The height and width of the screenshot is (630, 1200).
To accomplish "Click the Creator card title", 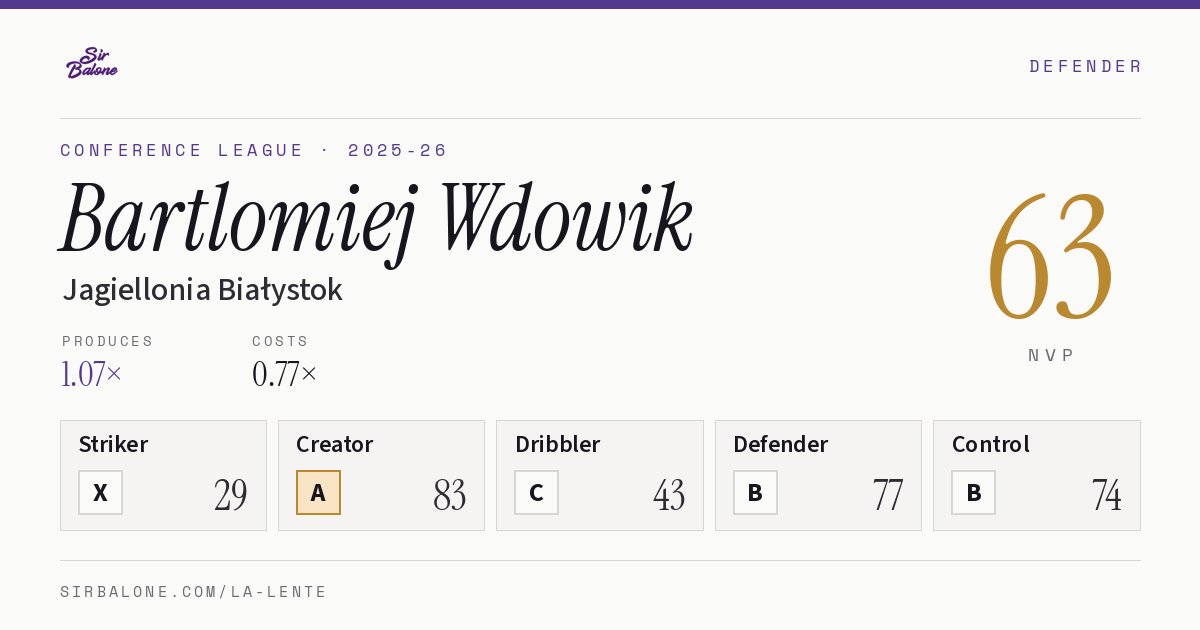I will point(335,444).
